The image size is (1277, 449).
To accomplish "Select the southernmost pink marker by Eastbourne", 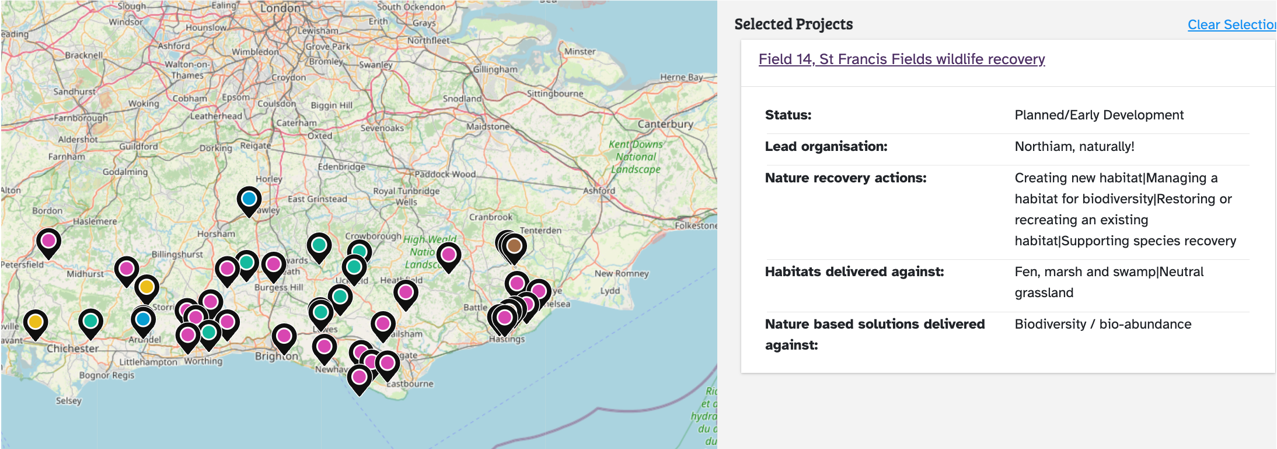I will (x=359, y=378).
